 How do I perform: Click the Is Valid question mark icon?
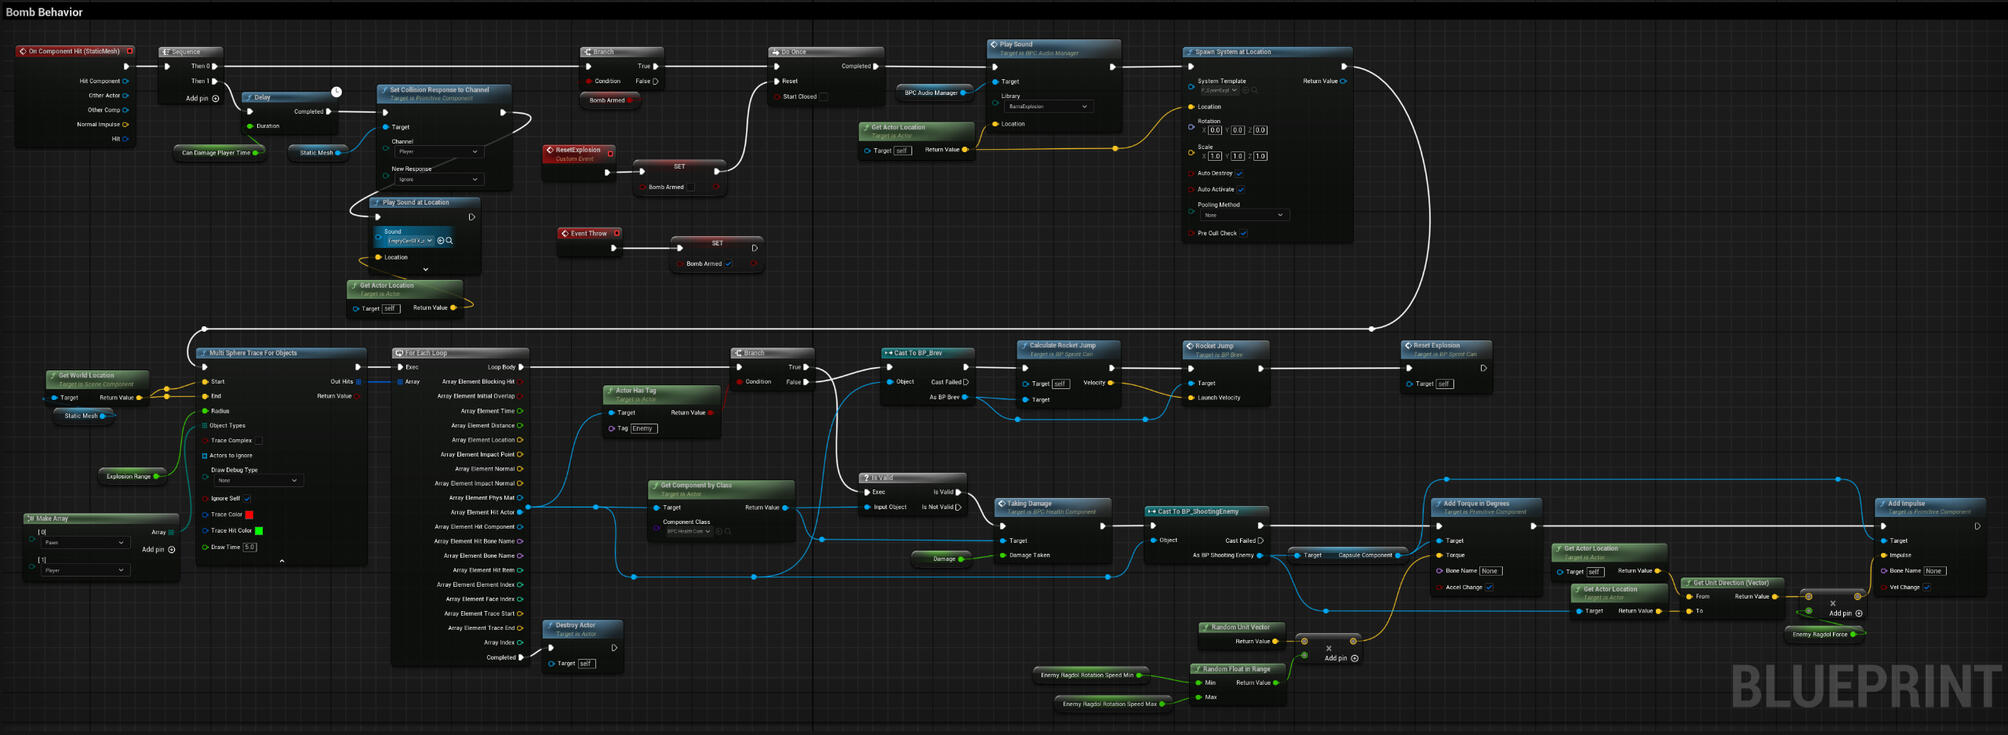click(x=866, y=478)
